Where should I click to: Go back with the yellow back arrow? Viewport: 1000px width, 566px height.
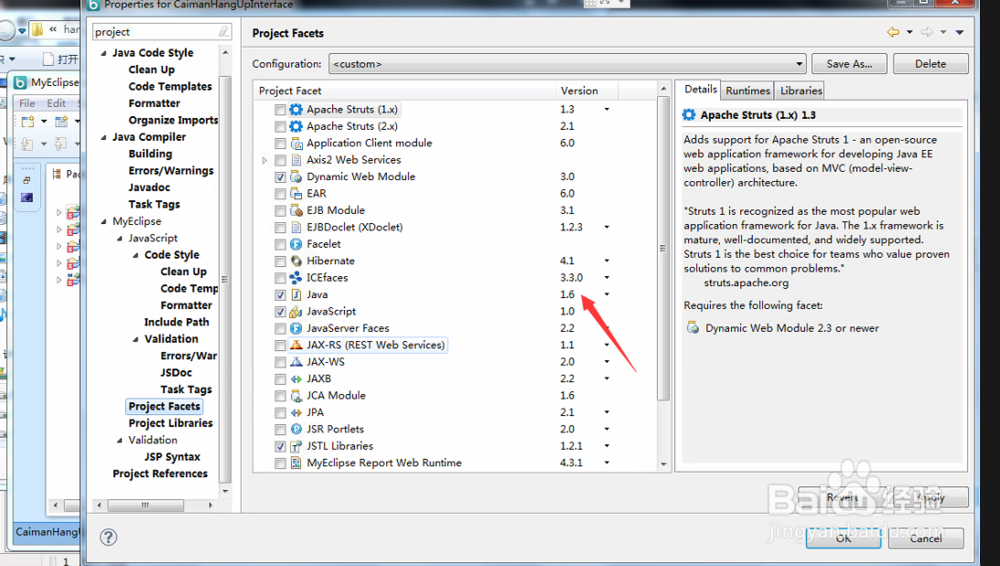[x=893, y=32]
